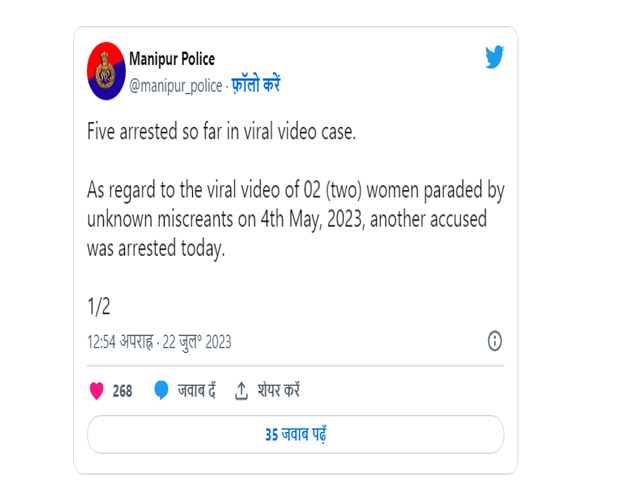Open the 'Manipur Police' display name

[x=172, y=59]
